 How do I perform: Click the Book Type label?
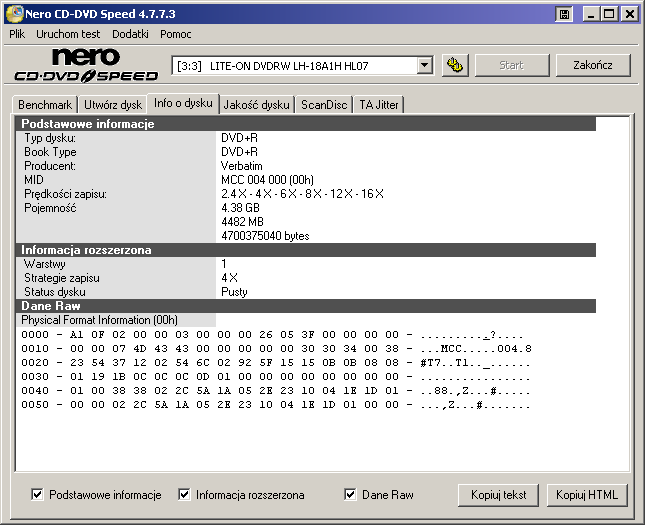(50, 152)
